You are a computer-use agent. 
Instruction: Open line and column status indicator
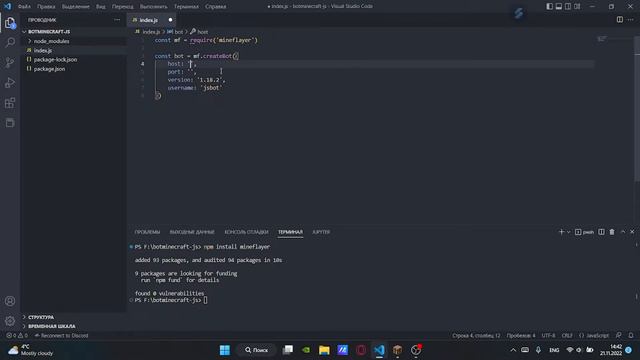(x=476, y=336)
